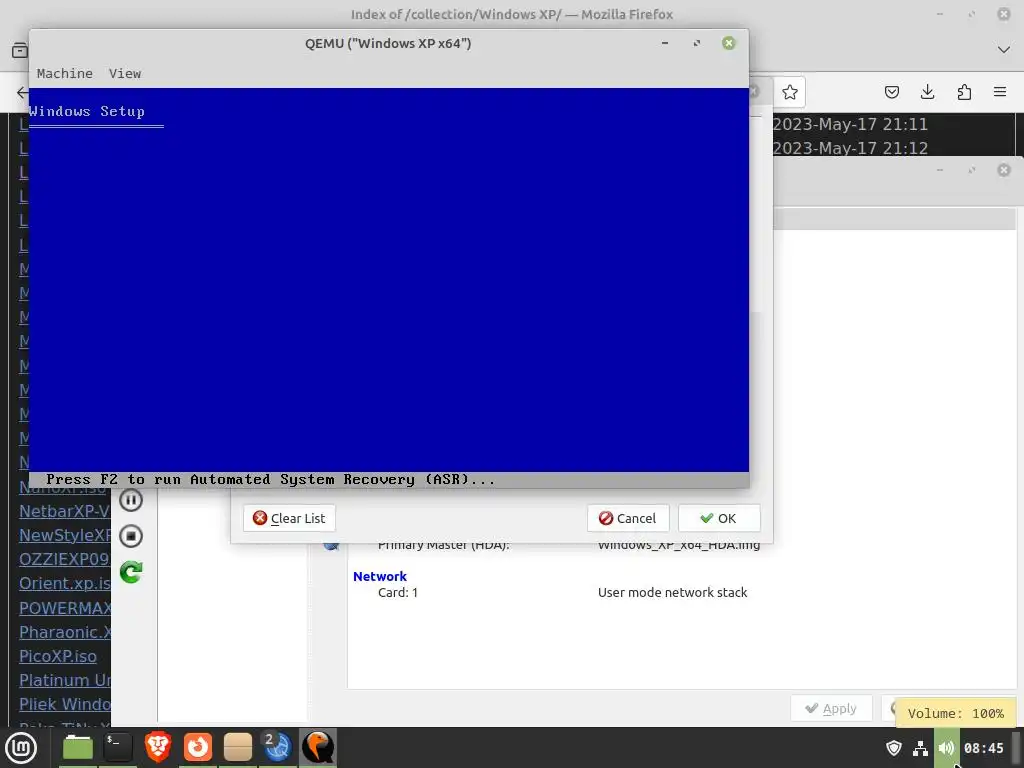
Task: Open the security shield tray icon
Action: [x=893, y=748]
